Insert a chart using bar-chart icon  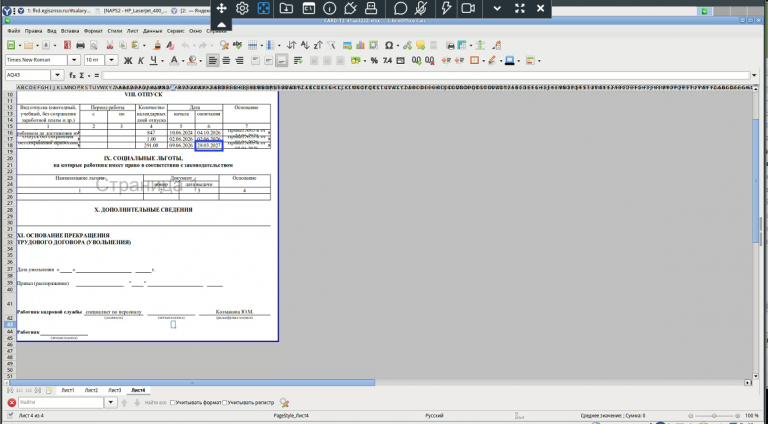click(x=360, y=45)
